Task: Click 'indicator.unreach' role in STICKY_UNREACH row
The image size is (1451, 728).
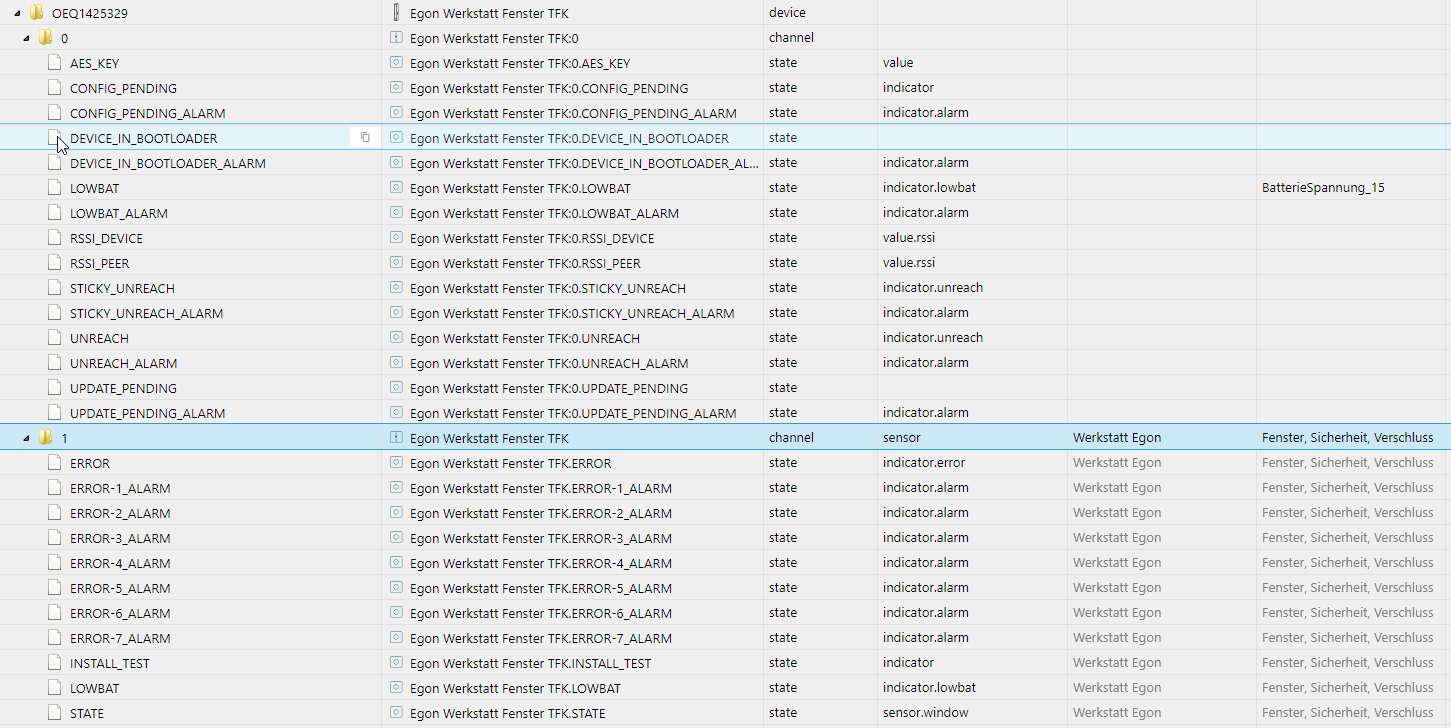Action: pos(933,288)
